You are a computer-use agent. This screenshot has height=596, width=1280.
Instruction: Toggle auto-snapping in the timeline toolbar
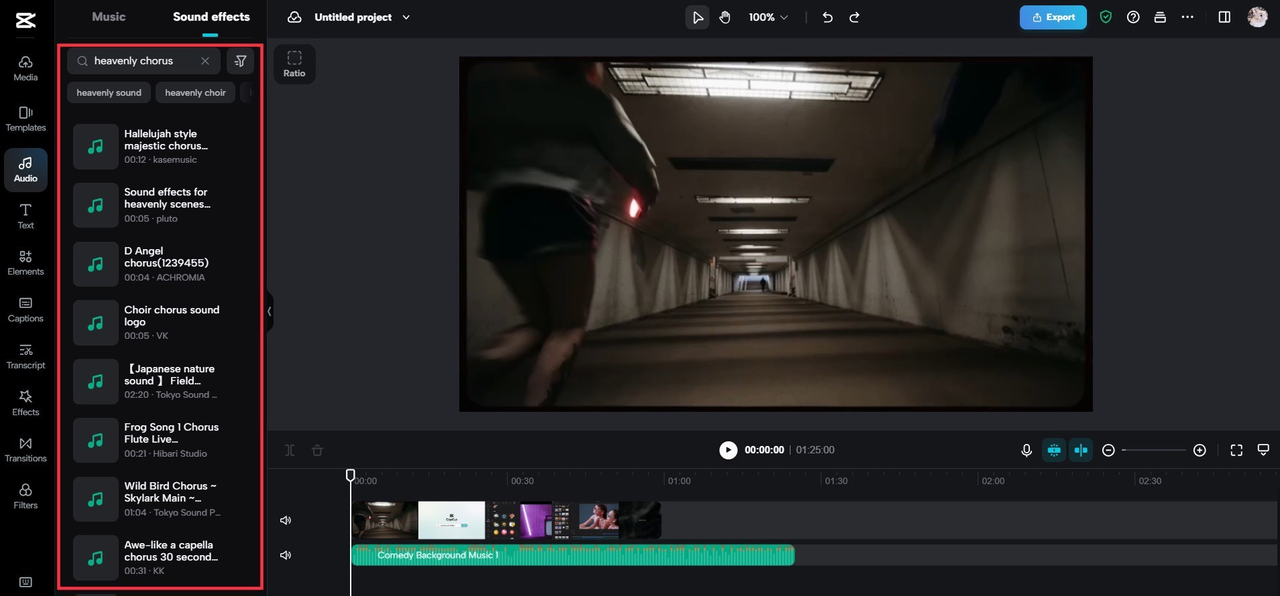[1053, 450]
